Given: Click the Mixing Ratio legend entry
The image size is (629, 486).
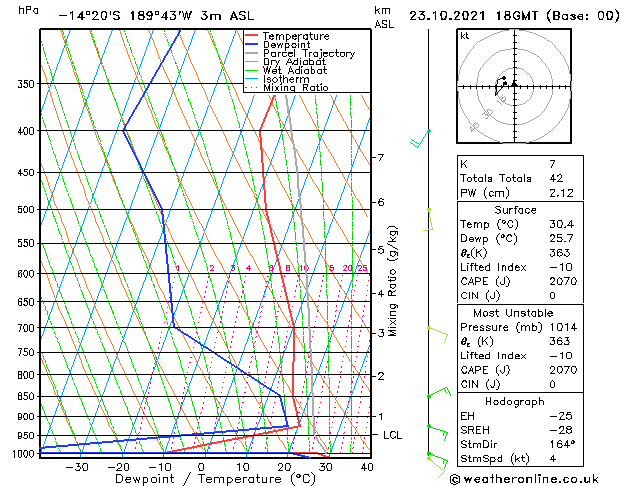Looking at the screenshot, I should [295, 88].
